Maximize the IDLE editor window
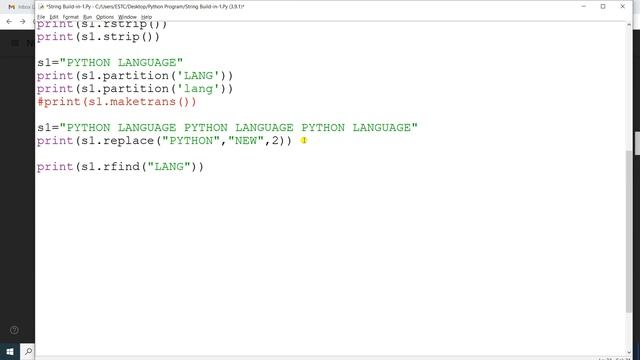Image resolution: width=640 pixels, height=360 pixels. (603, 7)
